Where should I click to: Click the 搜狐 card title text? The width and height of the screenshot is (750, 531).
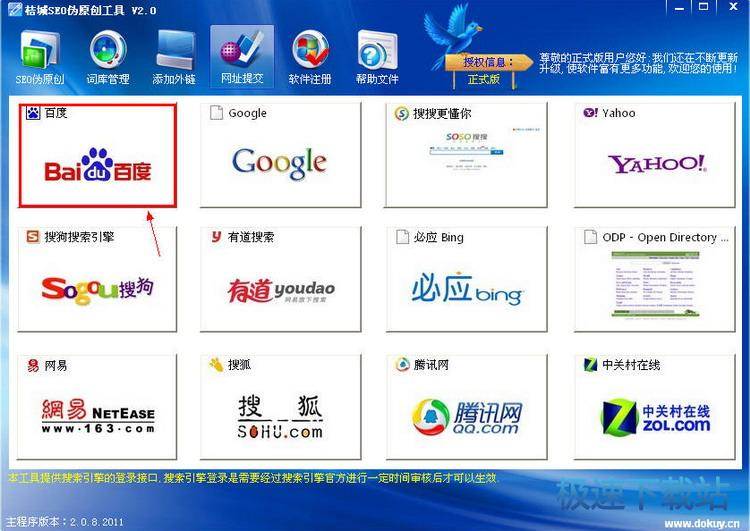239,365
